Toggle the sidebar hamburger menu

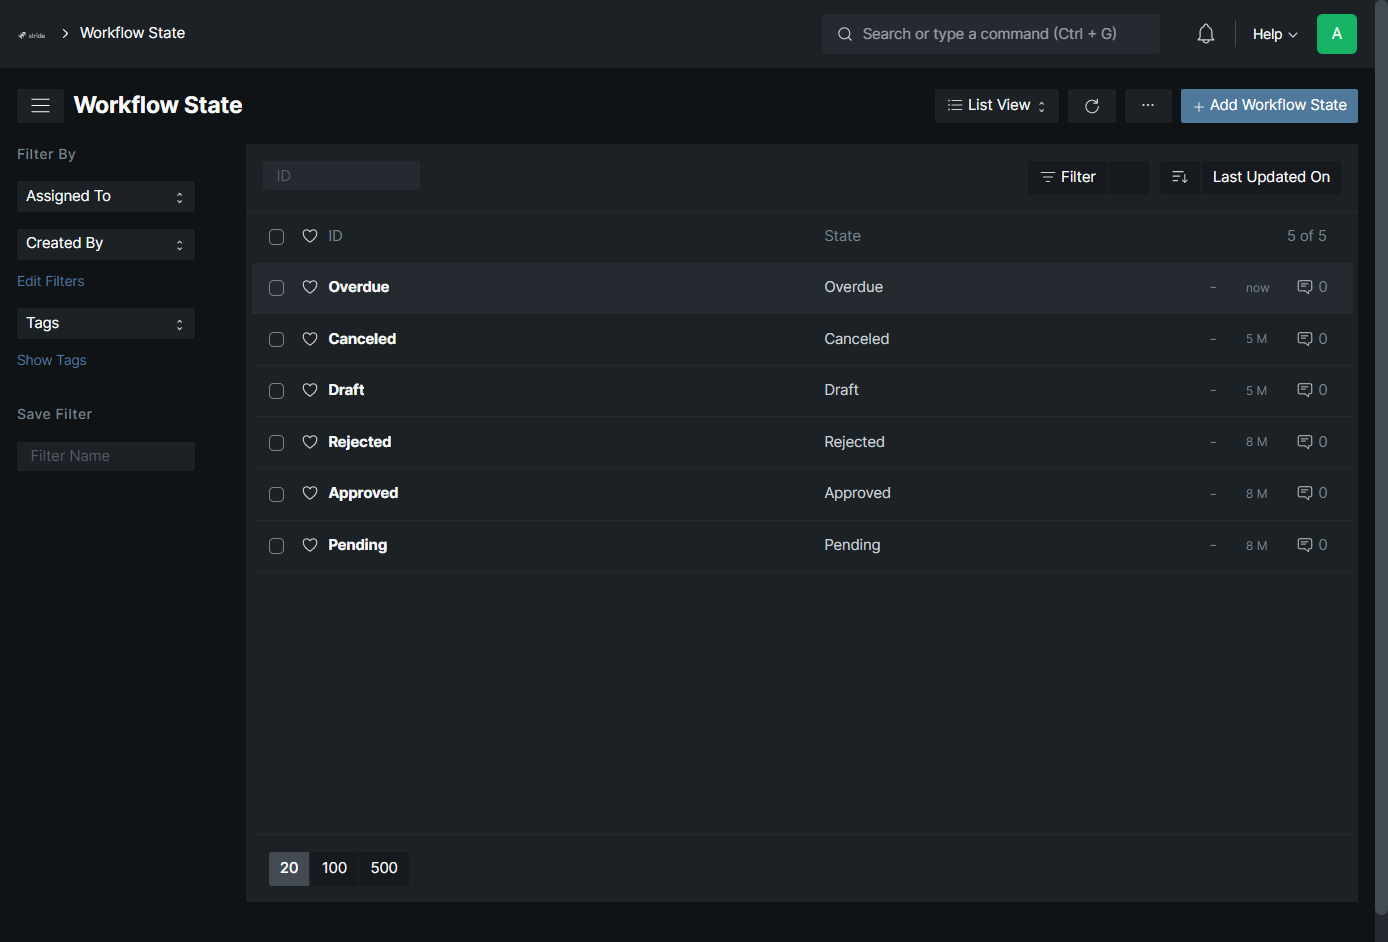(40, 105)
